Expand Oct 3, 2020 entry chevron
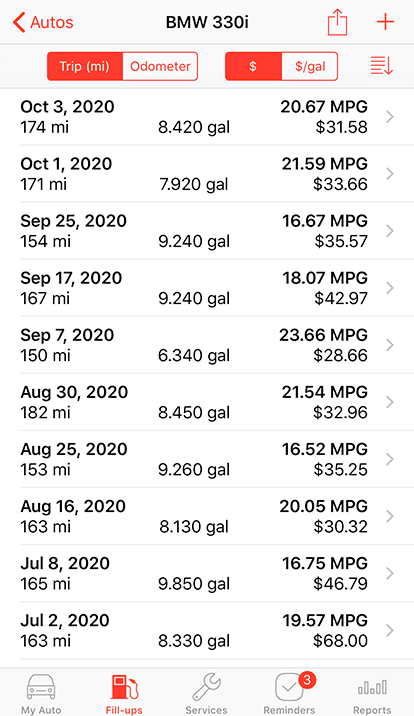Screen dimensions: 414x716 (389, 117)
